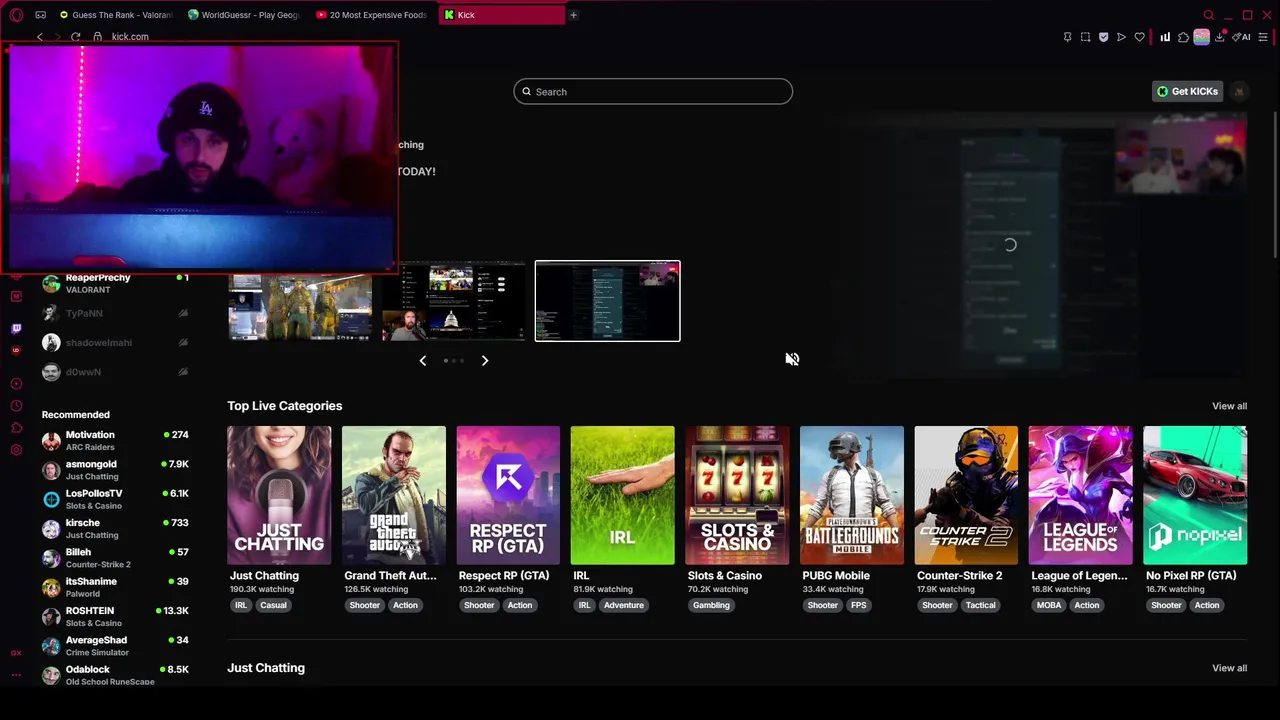
Task: Open offline channel d0wwN
Action: coord(115,372)
